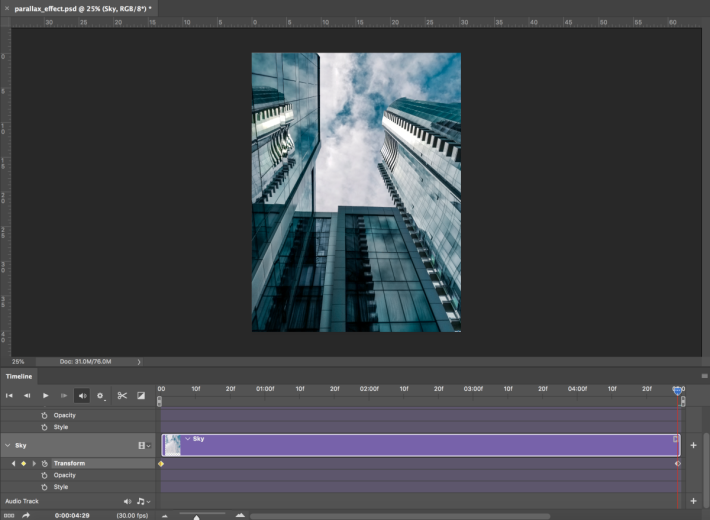Screen dimensions: 710x520
Task: Click the 01:00f mark on time ruler
Action: pyautogui.click(x=265, y=389)
